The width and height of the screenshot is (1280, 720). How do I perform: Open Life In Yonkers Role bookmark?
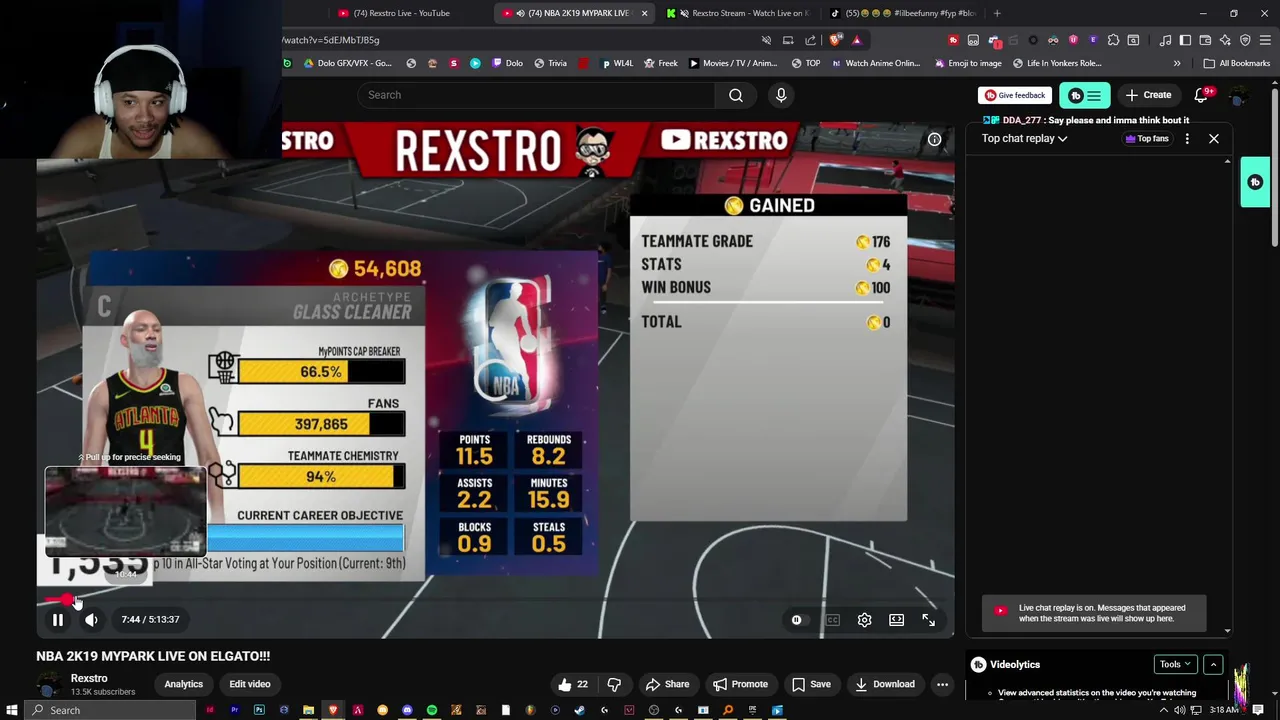tap(1057, 63)
